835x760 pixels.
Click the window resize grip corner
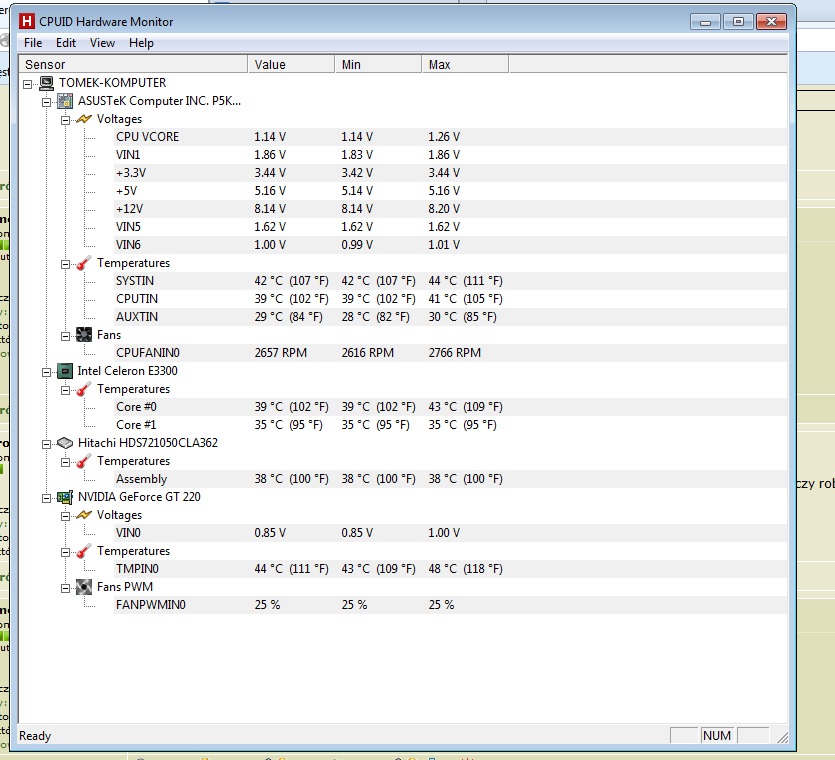[x=782, y=737]
